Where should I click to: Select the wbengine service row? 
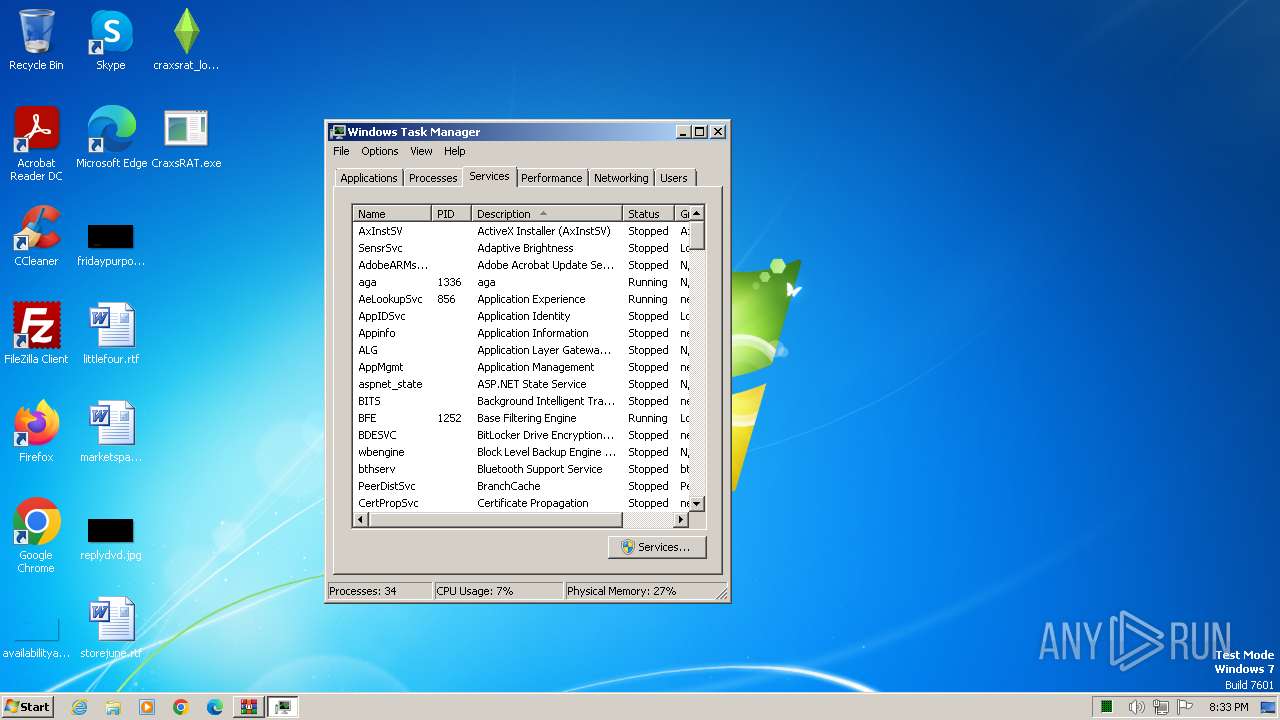tap(521, 452)
